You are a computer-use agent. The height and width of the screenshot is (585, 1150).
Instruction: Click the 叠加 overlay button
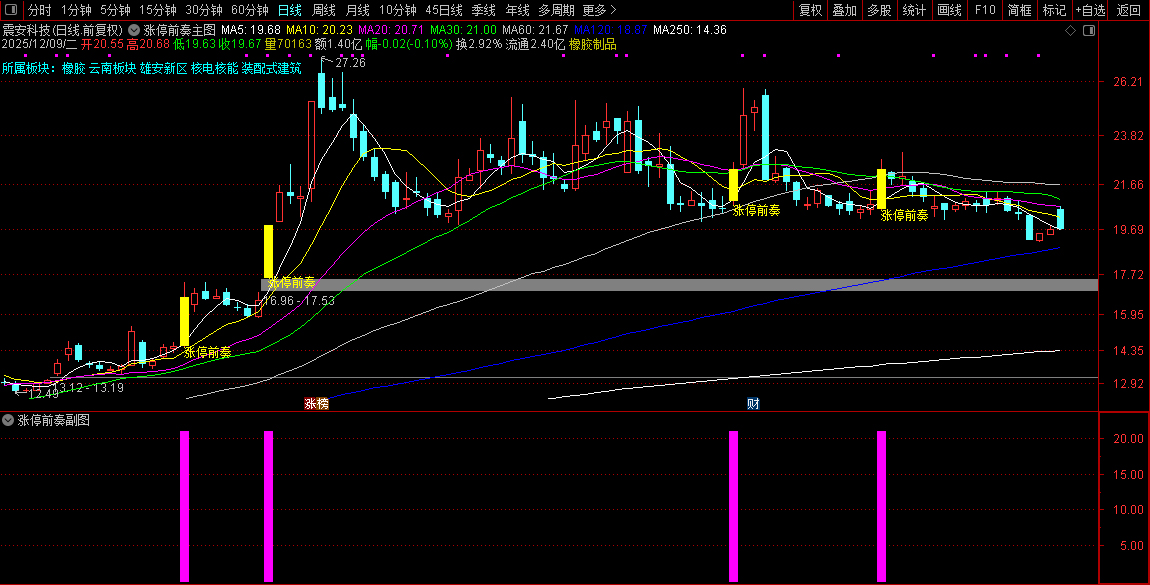[x=845, y=10]
